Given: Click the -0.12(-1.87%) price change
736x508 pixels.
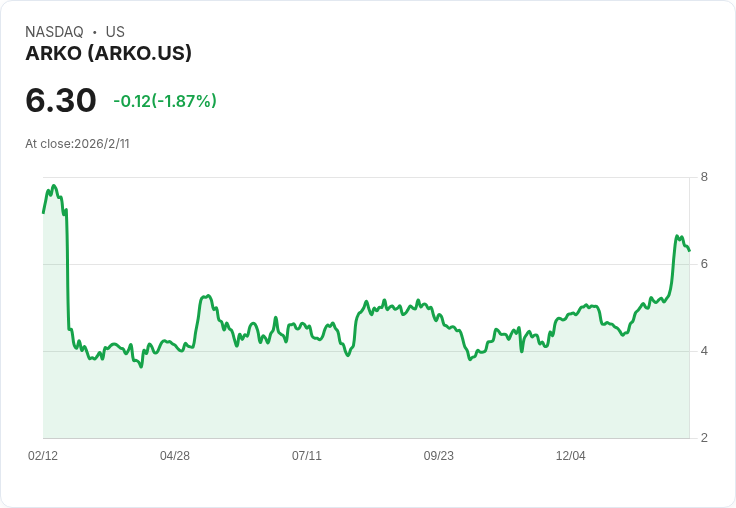Looking at the screenshot, I should point(165,101).
